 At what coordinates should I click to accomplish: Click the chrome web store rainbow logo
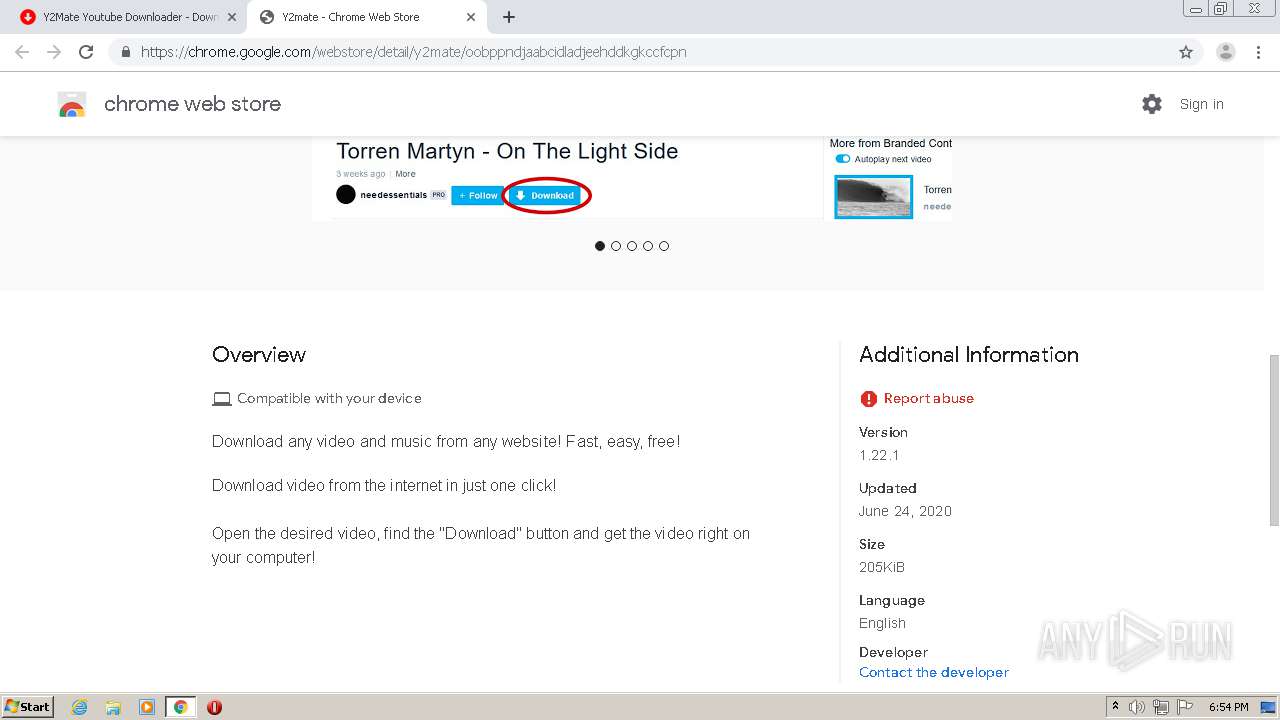[x=72, y=104]
